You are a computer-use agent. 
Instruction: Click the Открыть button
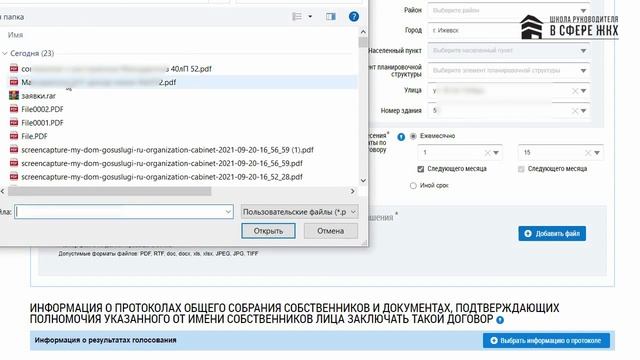268,231
